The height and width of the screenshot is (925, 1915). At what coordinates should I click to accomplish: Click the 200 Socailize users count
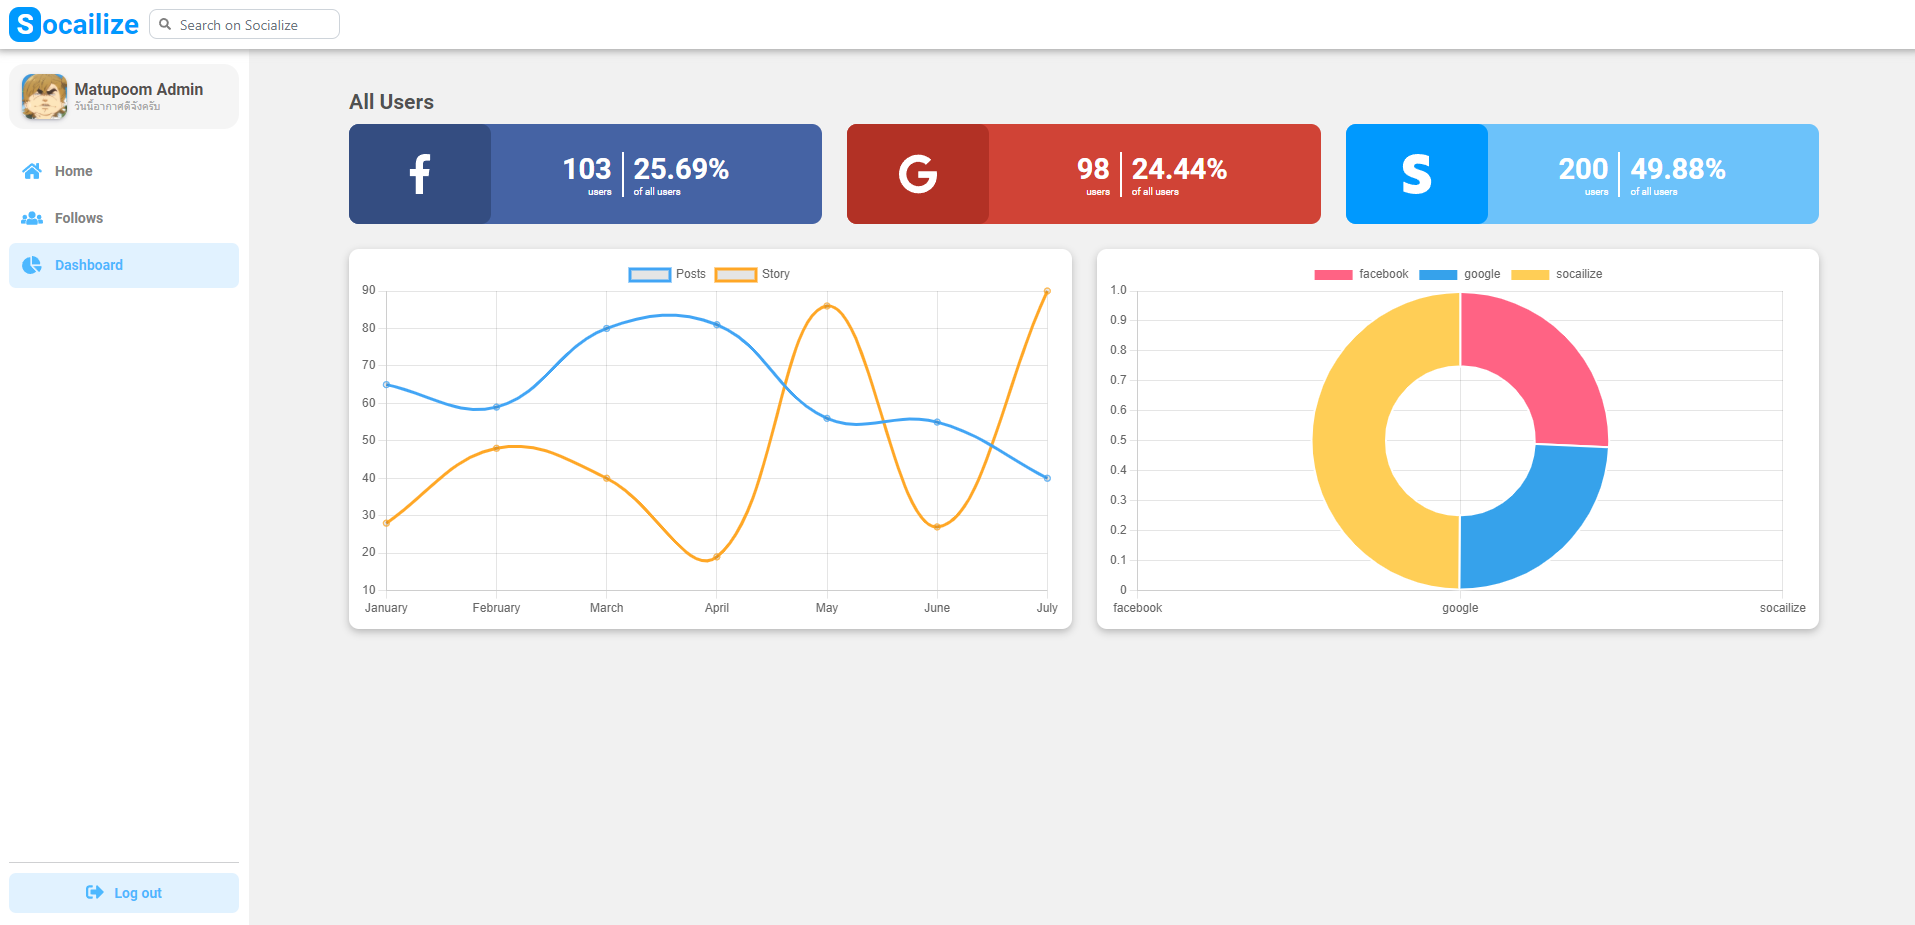pyautogui.click(x=1583, y=169)
